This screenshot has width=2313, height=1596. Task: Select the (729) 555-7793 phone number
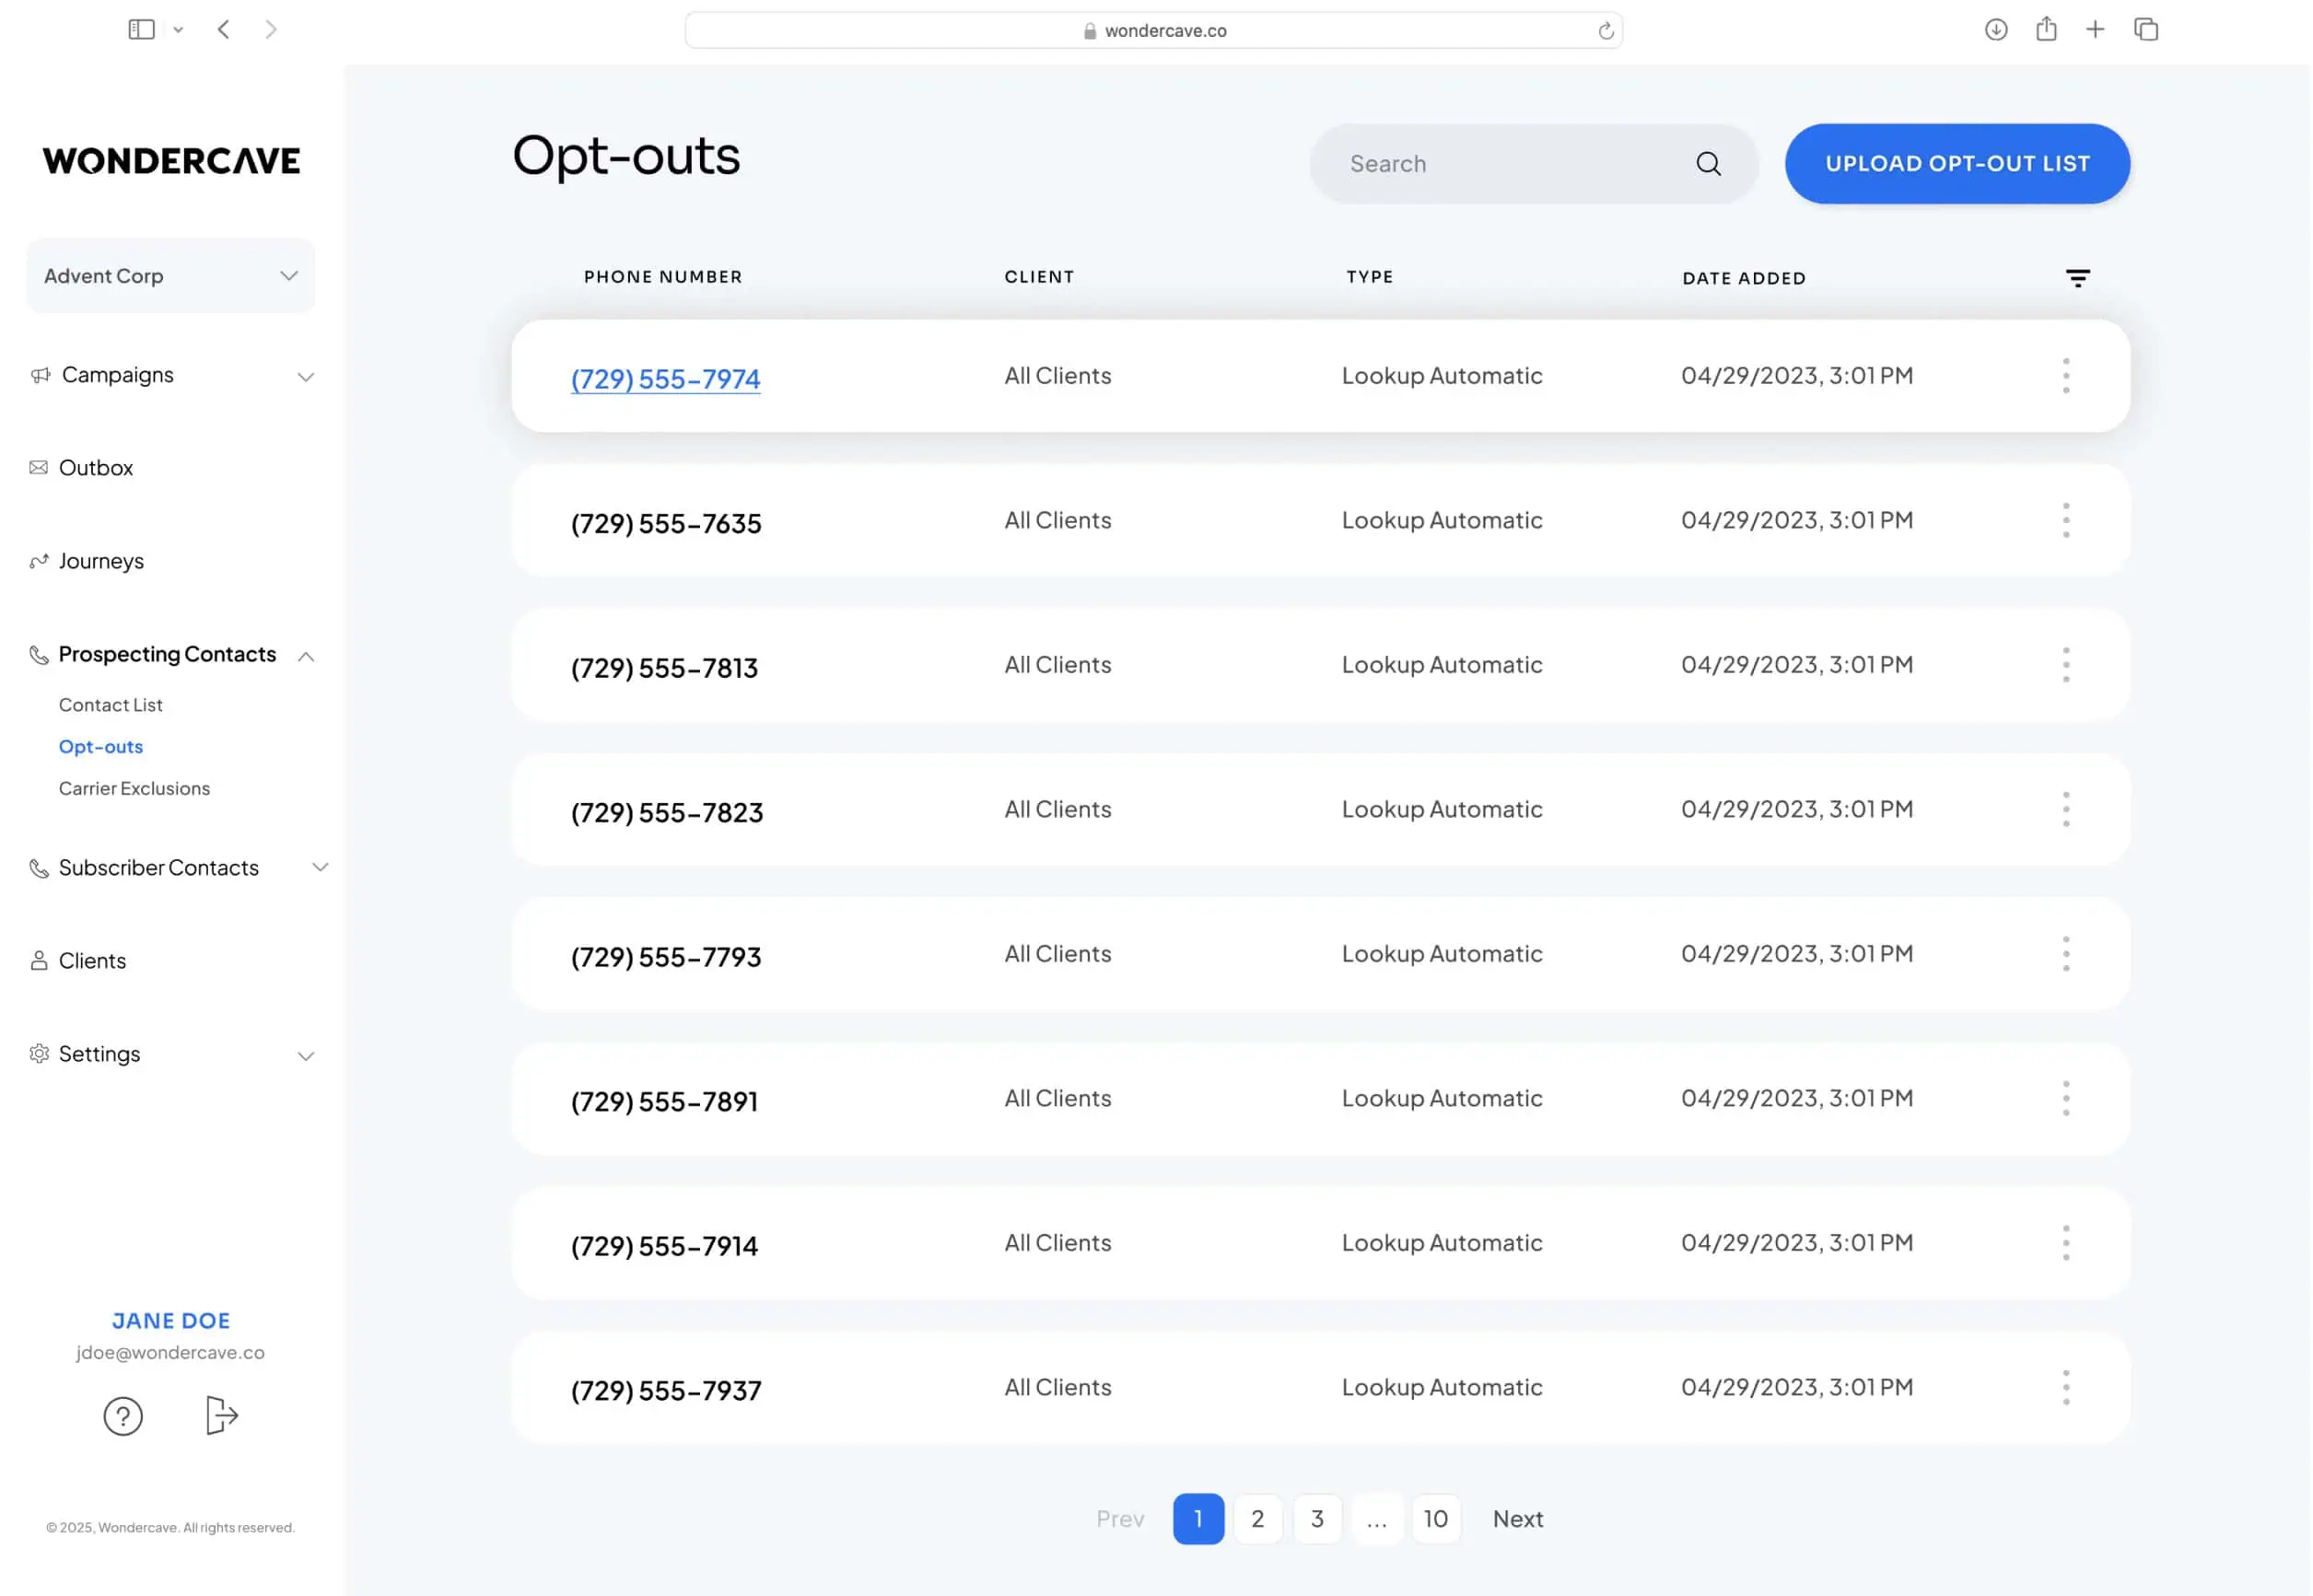[666, 957]
